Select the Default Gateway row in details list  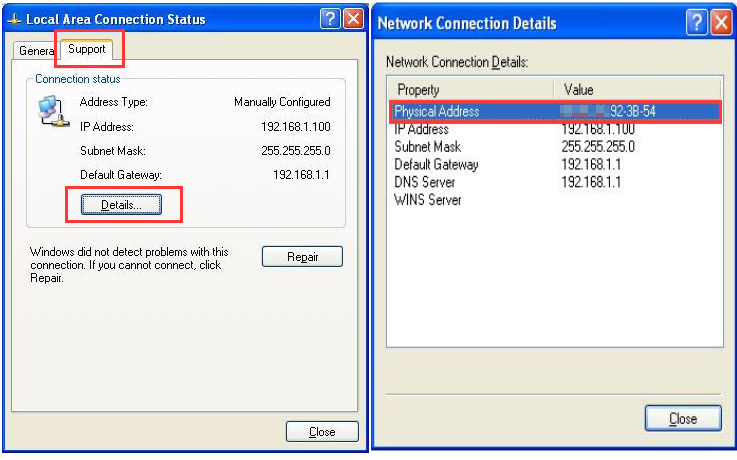[436, 165]
